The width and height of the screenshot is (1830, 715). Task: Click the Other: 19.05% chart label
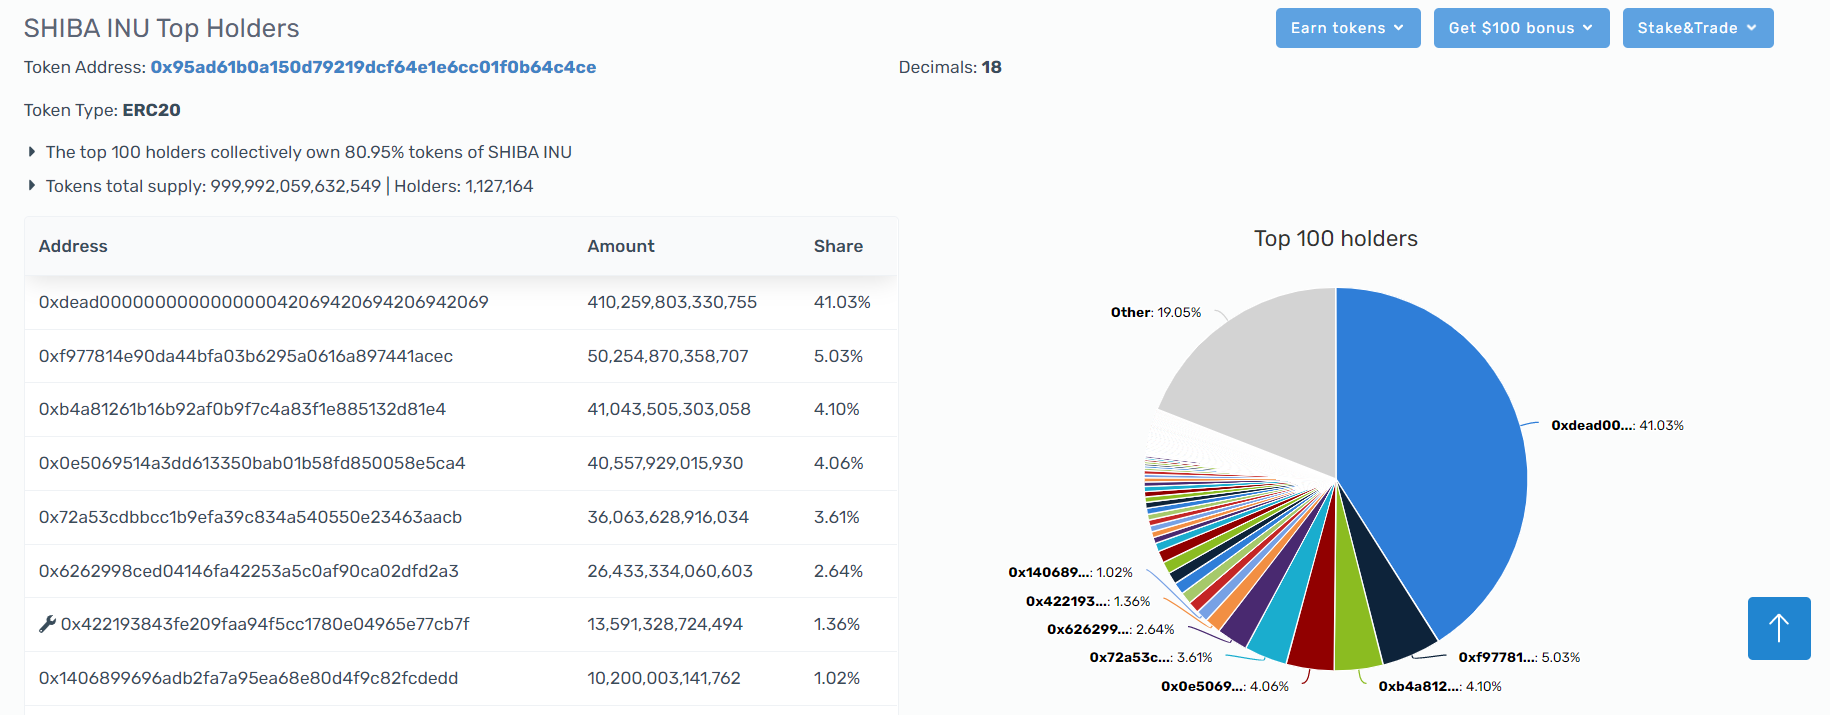tap(1156, 312)
